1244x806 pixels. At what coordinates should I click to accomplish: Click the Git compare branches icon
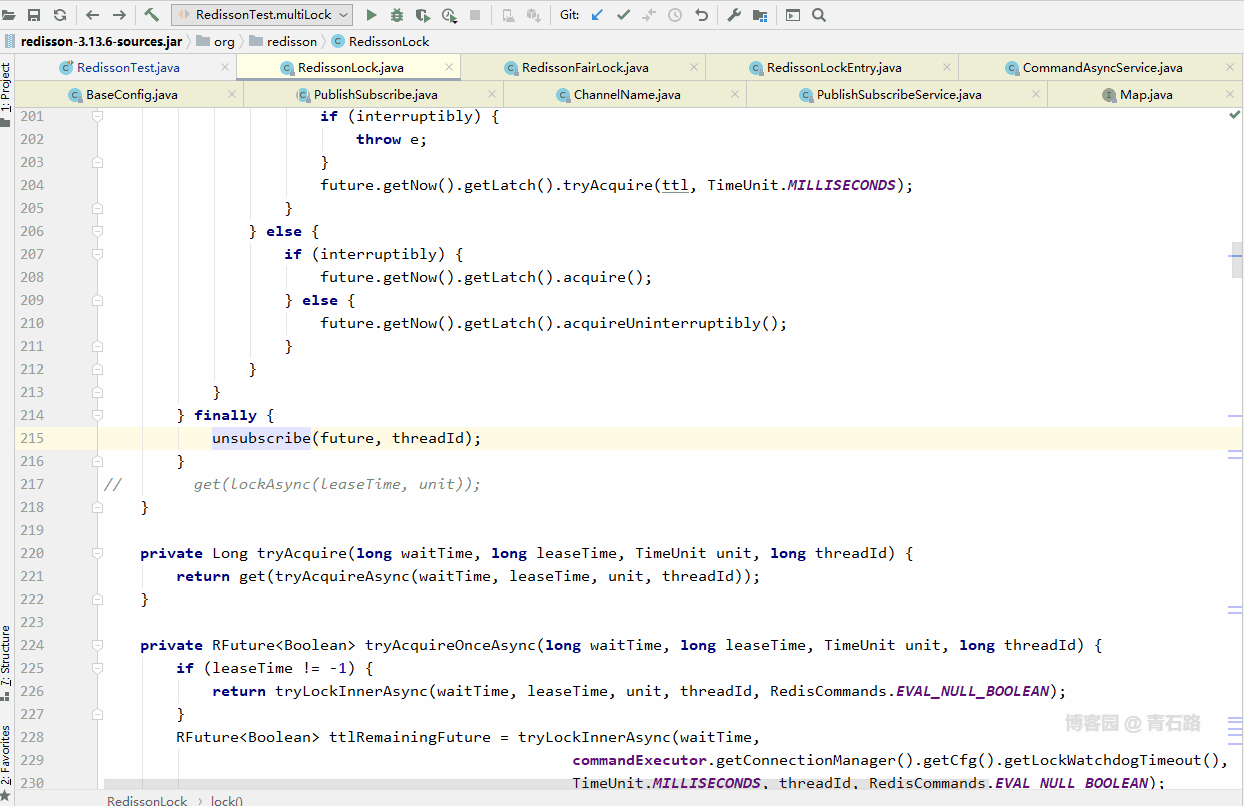click(x=649, y=15)
